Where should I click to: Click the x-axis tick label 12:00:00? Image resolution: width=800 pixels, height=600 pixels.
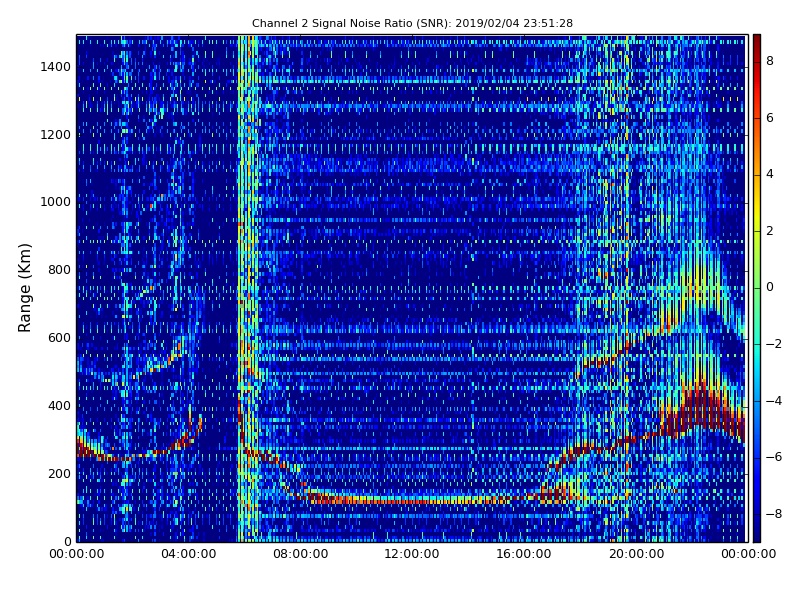tap(412, 554)
